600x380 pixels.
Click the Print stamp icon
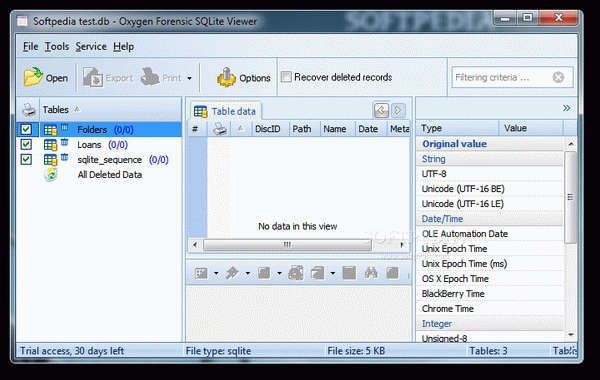(150, 77)
